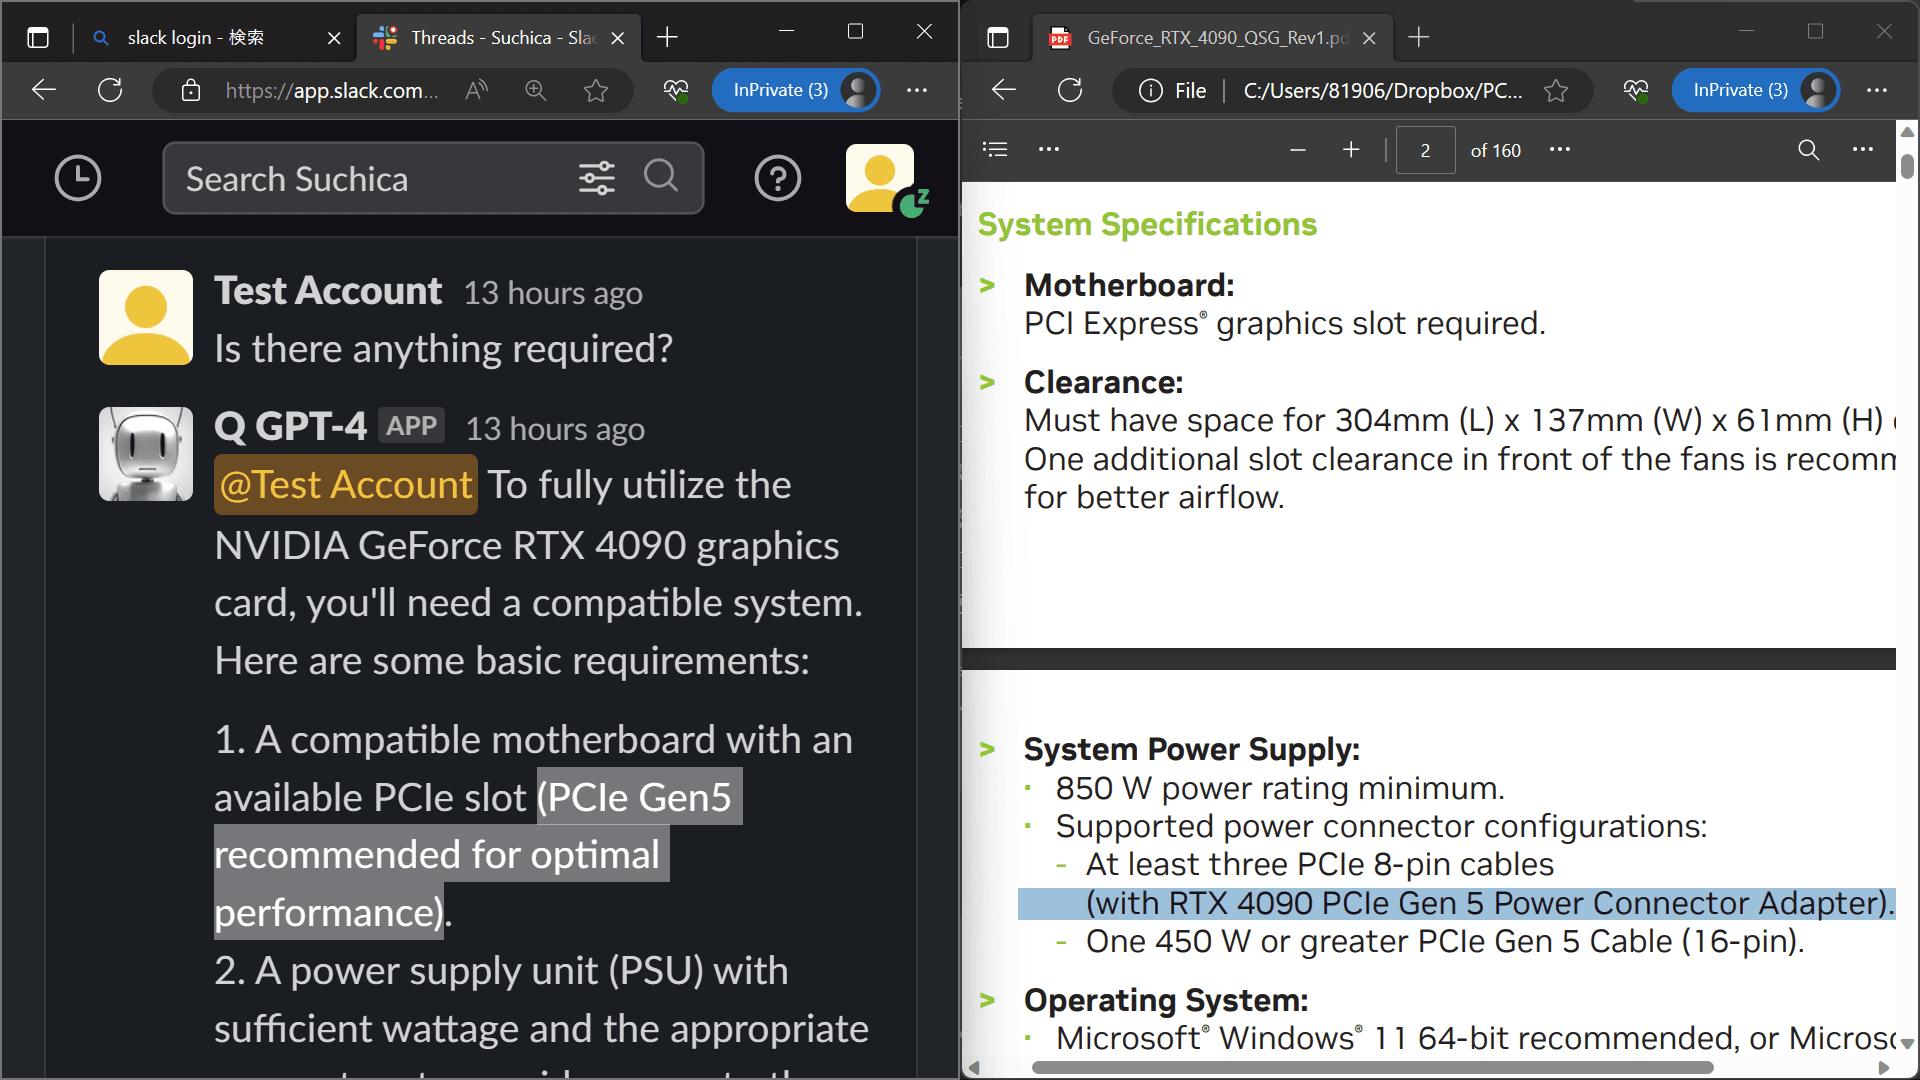Click the PDF more options ellipsis icon
The image size is (1920, 1080).
coord(1865,149)
